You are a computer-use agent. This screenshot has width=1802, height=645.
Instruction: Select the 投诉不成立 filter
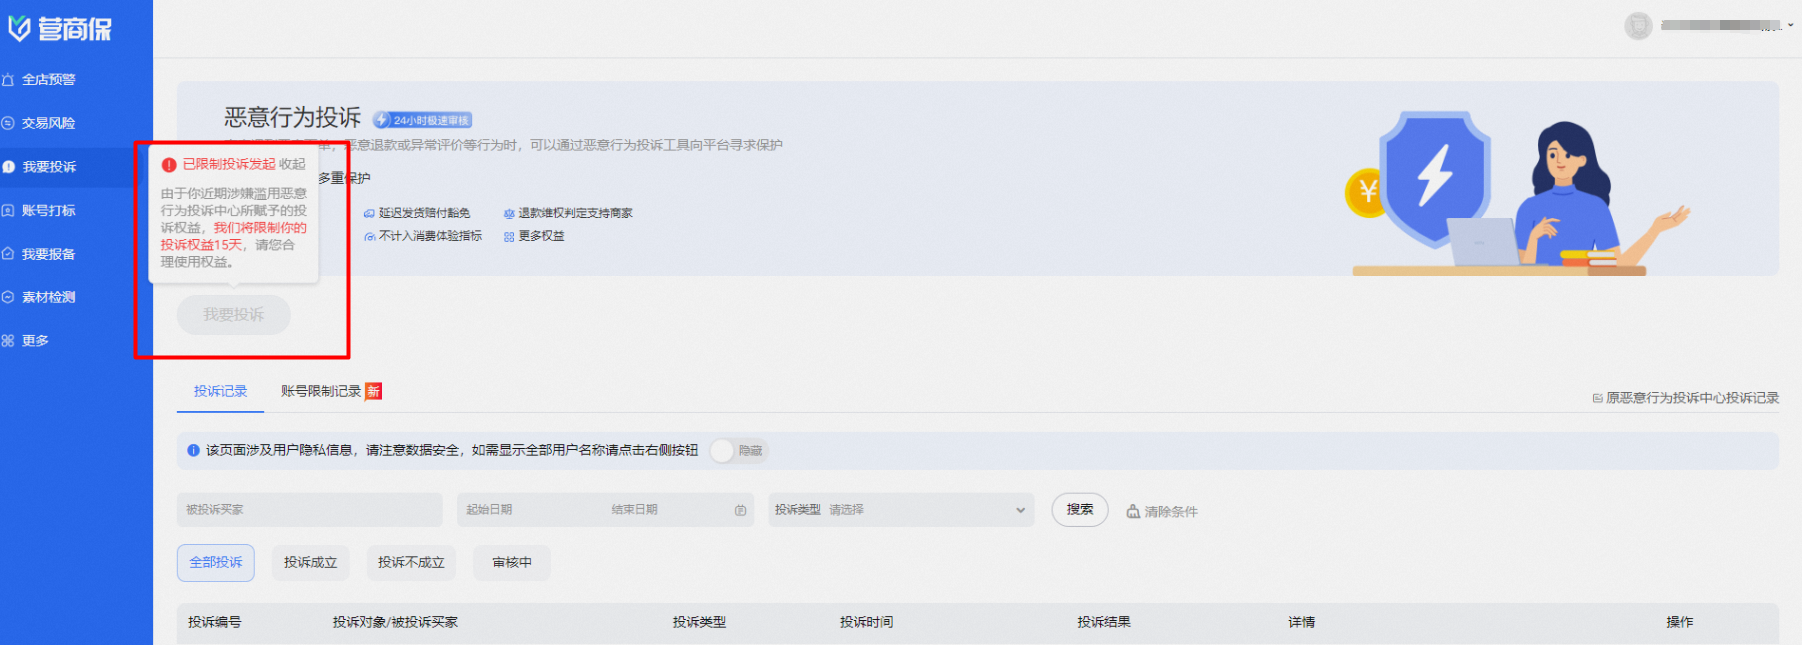(411, 563)
